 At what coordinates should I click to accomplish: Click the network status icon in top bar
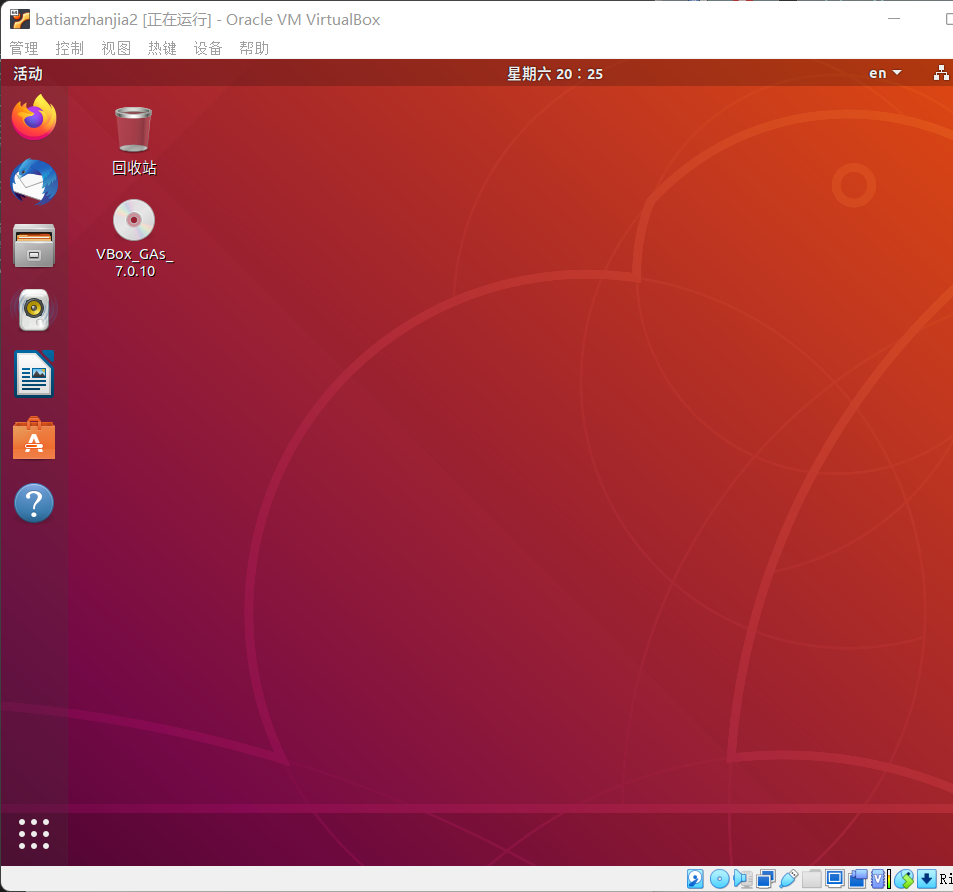pyautogui.click(x=941, y=74)
